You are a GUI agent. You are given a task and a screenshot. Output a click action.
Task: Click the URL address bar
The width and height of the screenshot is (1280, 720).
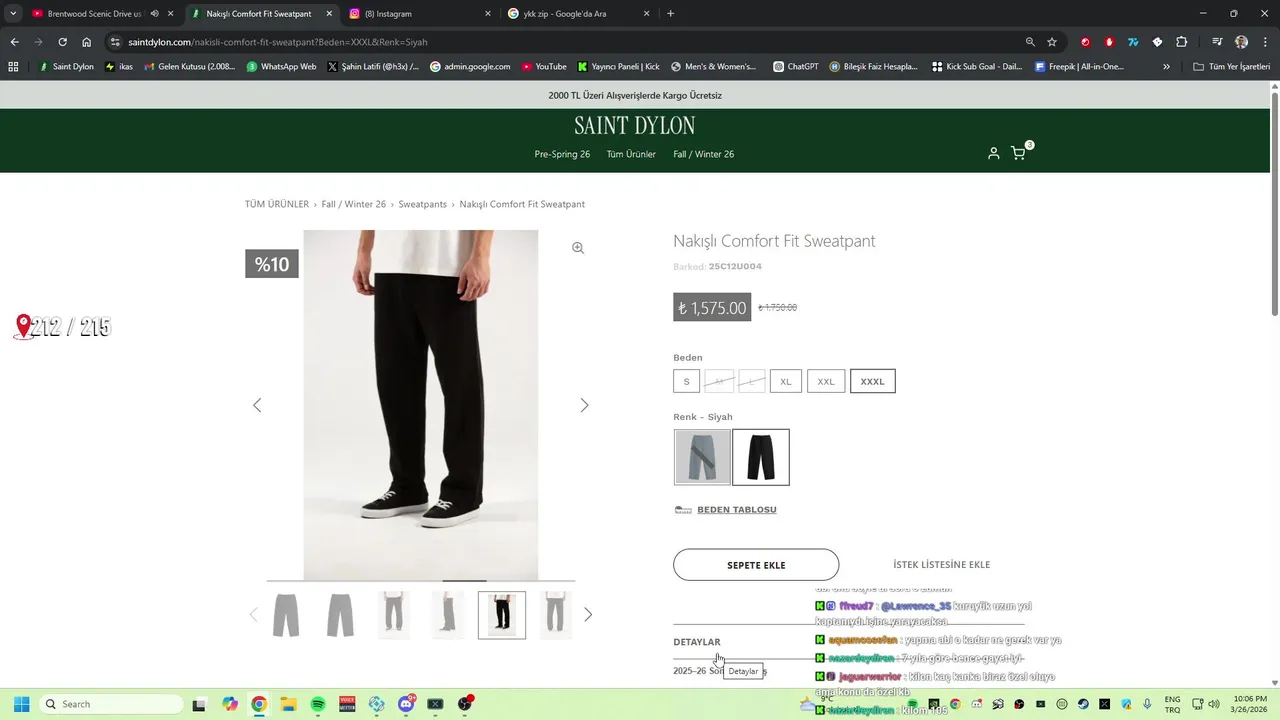570,42
